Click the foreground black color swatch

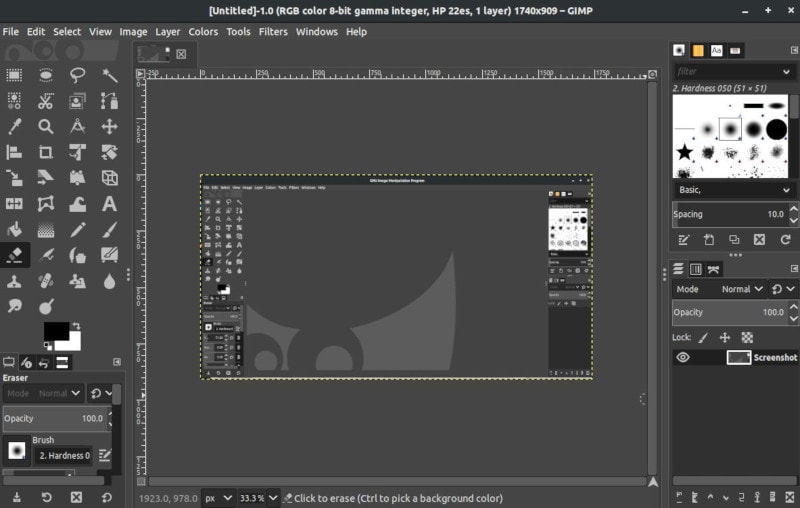[56, 331]
